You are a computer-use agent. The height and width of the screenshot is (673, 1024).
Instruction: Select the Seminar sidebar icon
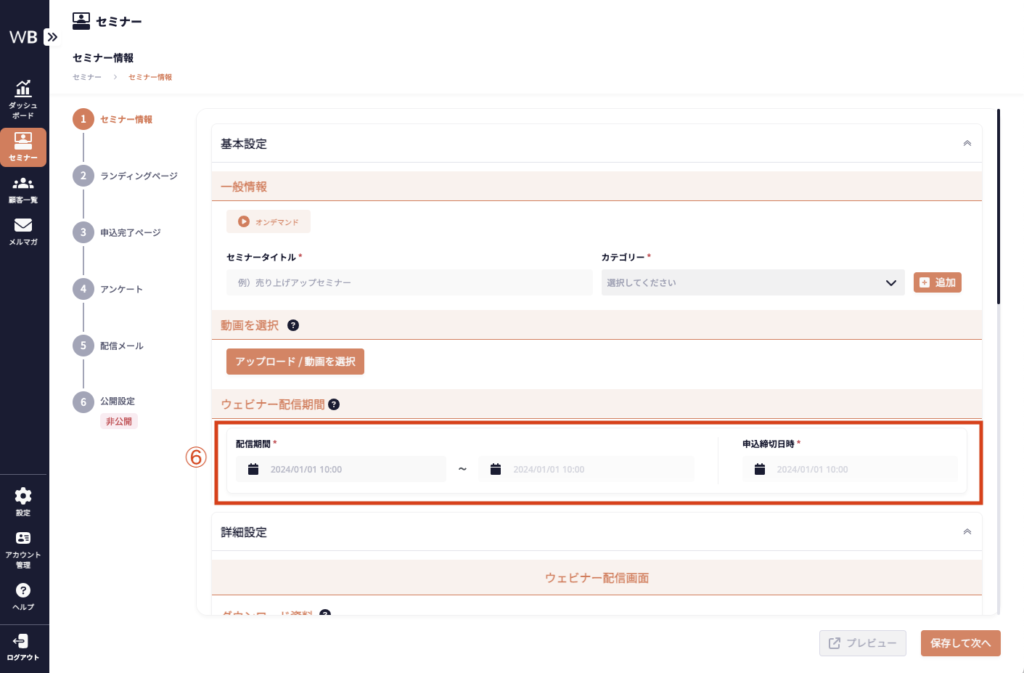coord(23,146)
